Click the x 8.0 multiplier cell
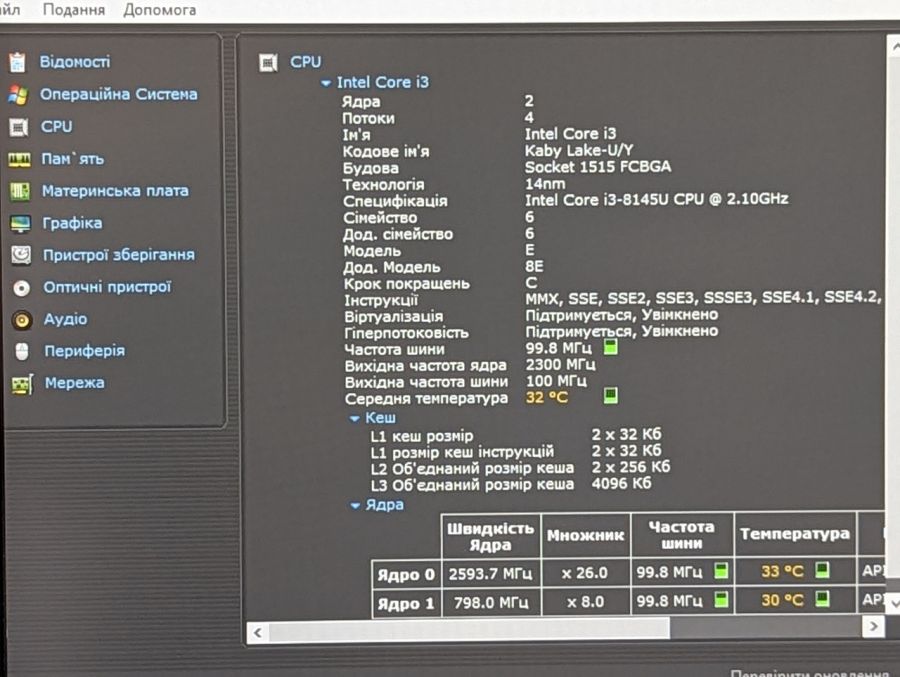The image size is (900, 677). click(x=585, y=601)
